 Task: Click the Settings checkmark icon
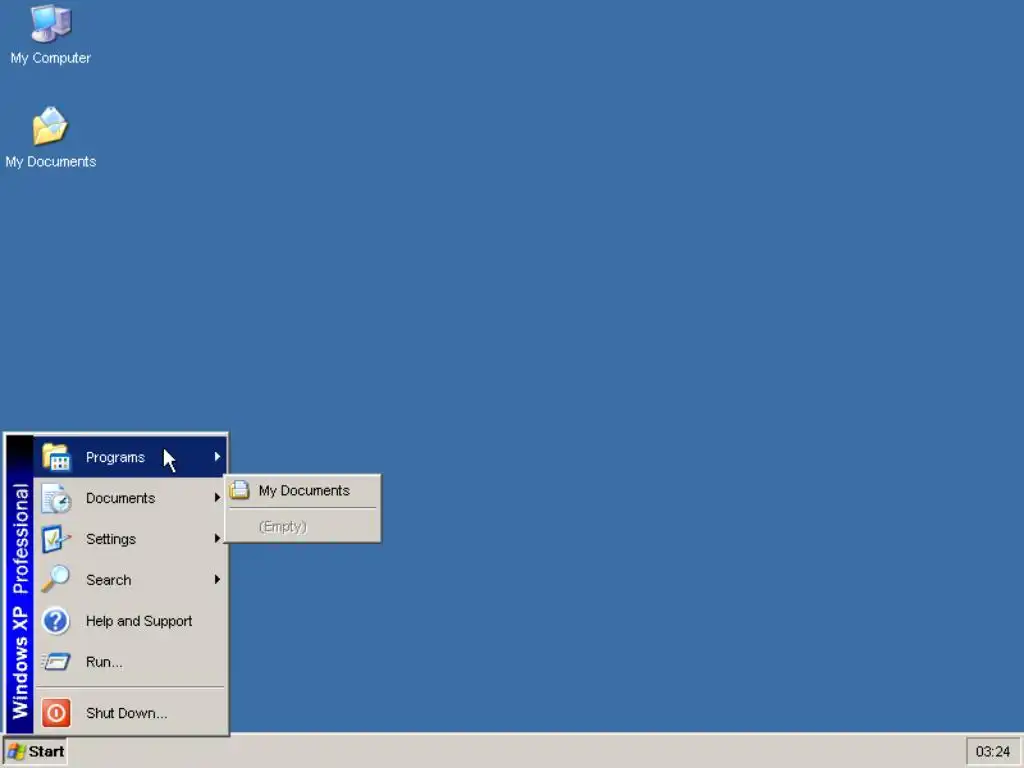(56, 539)
